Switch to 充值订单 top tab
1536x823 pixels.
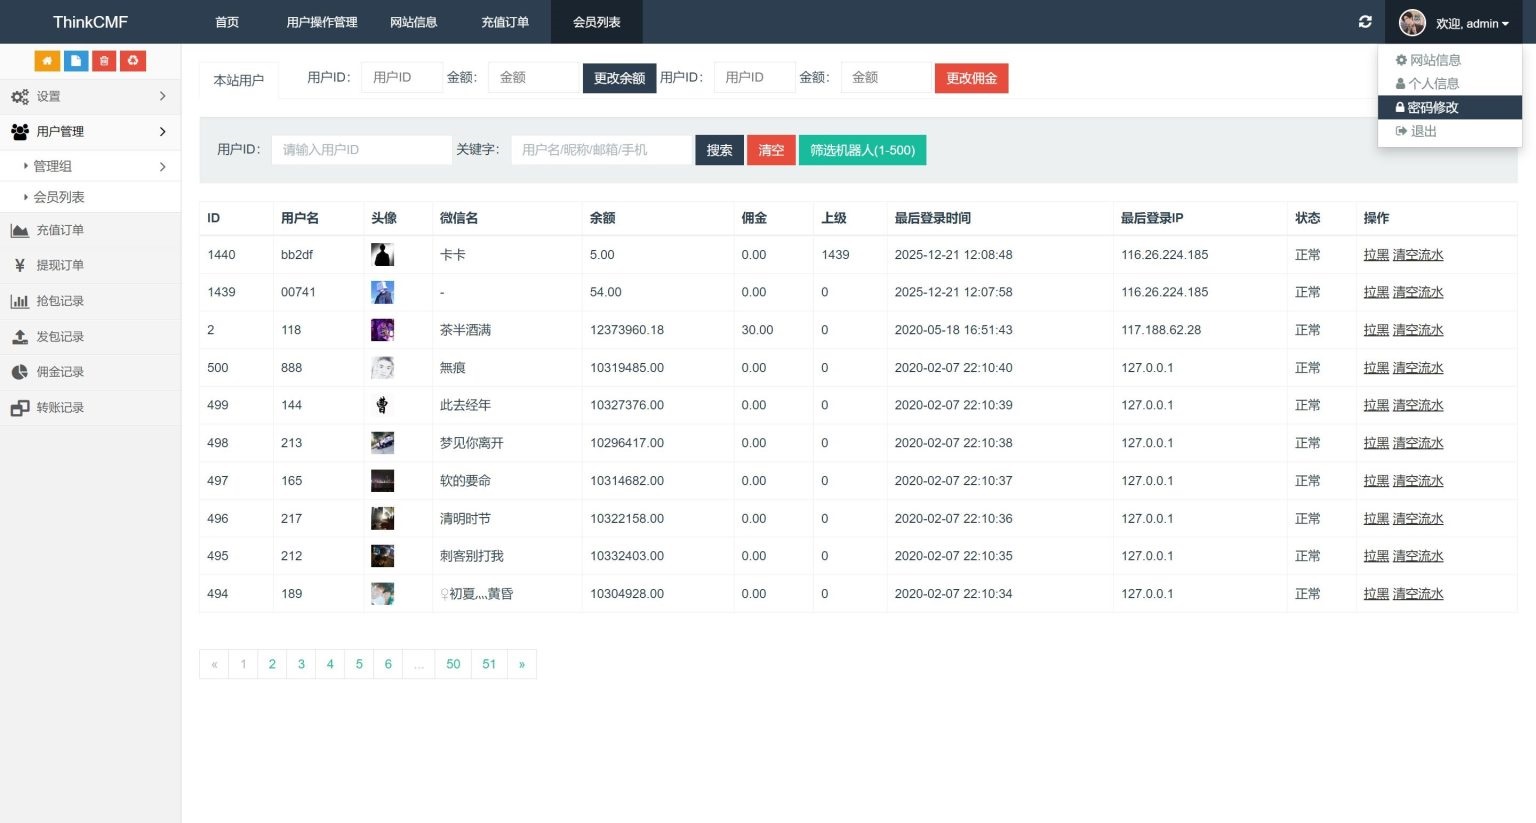tap(505, 22)
